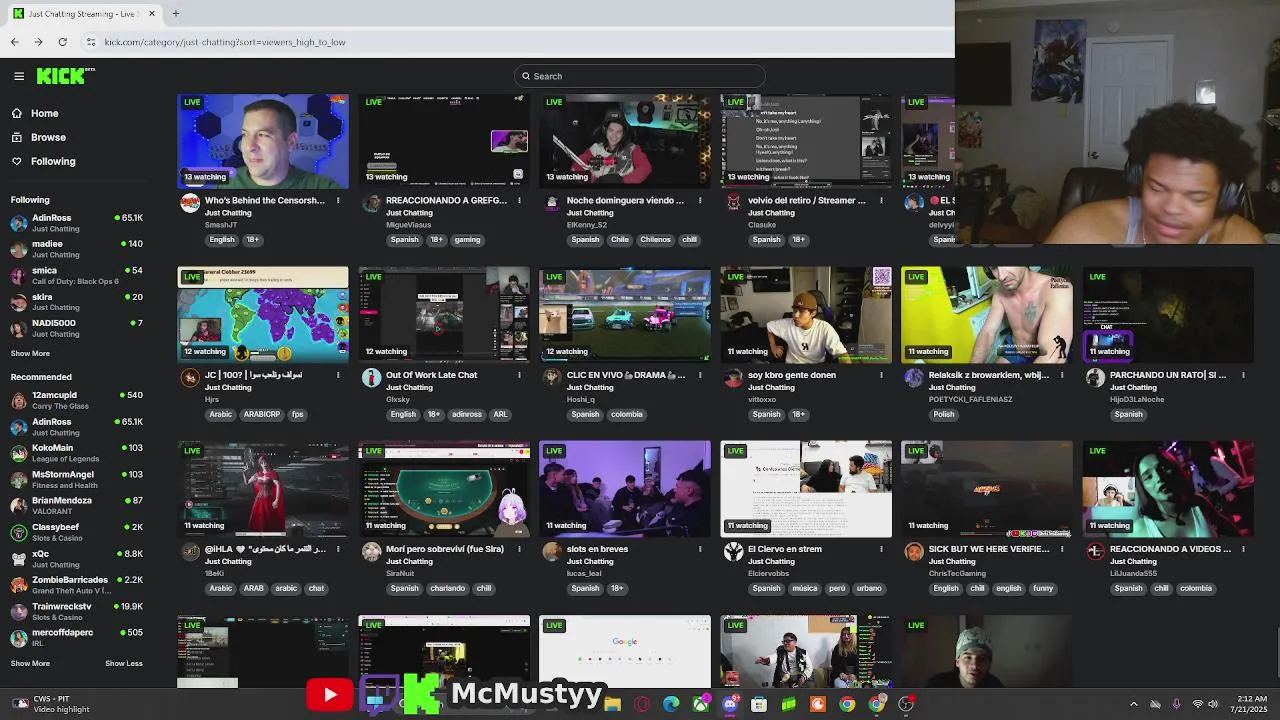Launch Opera browser from taskbar
Viewport: 1280px width, 720px height.
[642, 704]
